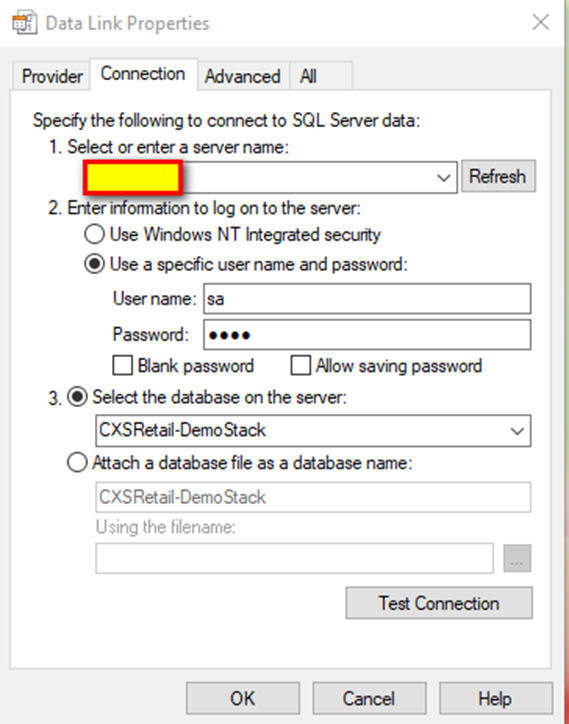Image resolution: width=569 pixels, height=724 pixels.
Task: Expand the server name dropdown arrow
Action: point(444,177)
